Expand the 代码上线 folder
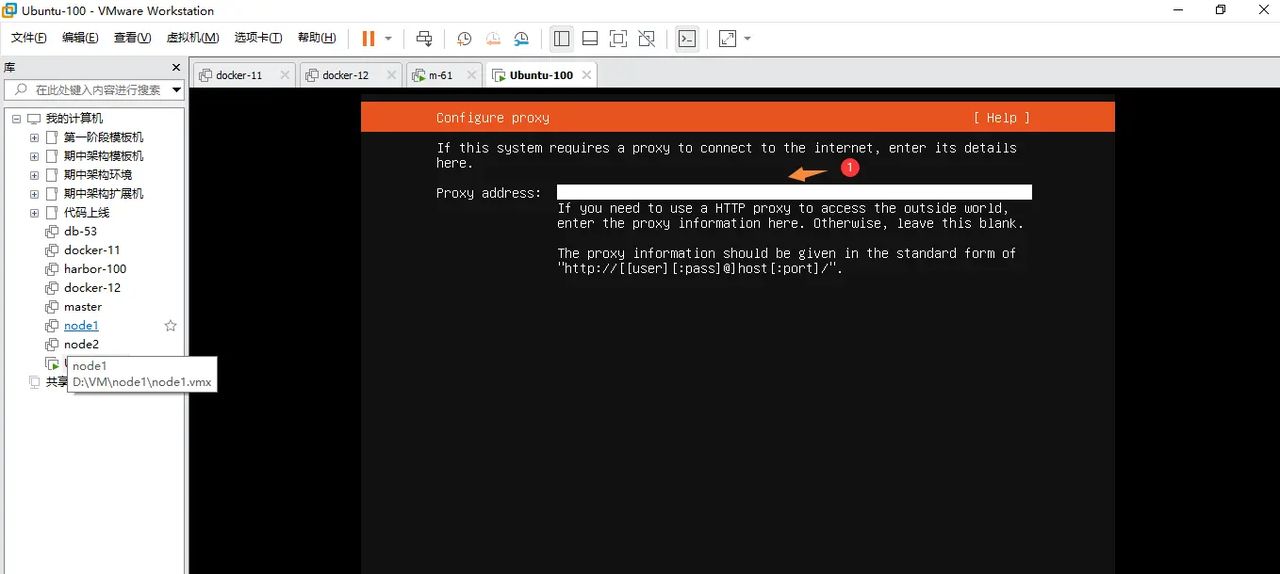 pos(34,213)
